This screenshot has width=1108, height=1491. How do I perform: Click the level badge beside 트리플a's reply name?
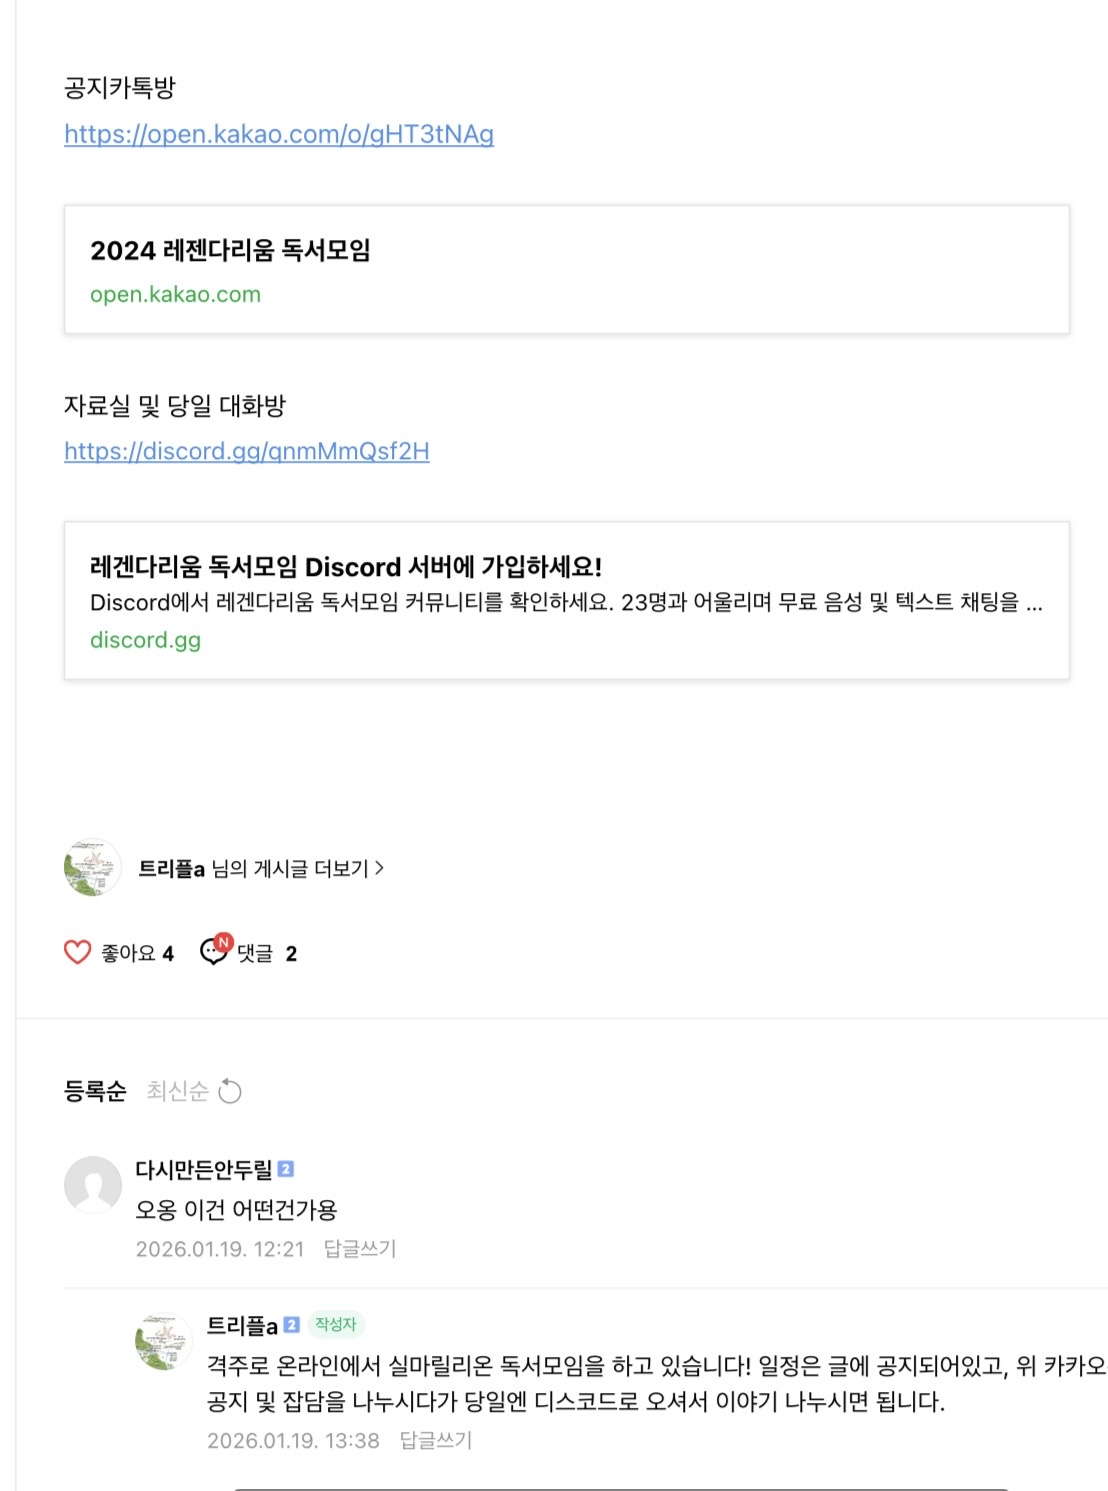tap(291, 1325)
